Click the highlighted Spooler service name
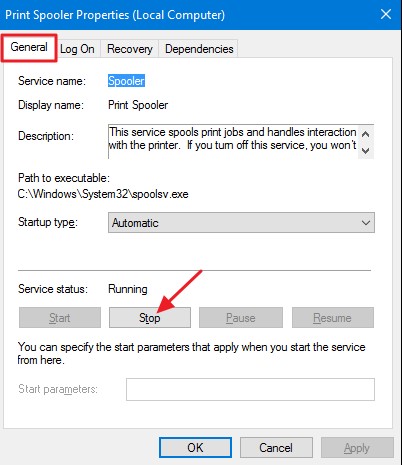Image resolution: width=402 pixels, height=465 pixels. point(126,81)
